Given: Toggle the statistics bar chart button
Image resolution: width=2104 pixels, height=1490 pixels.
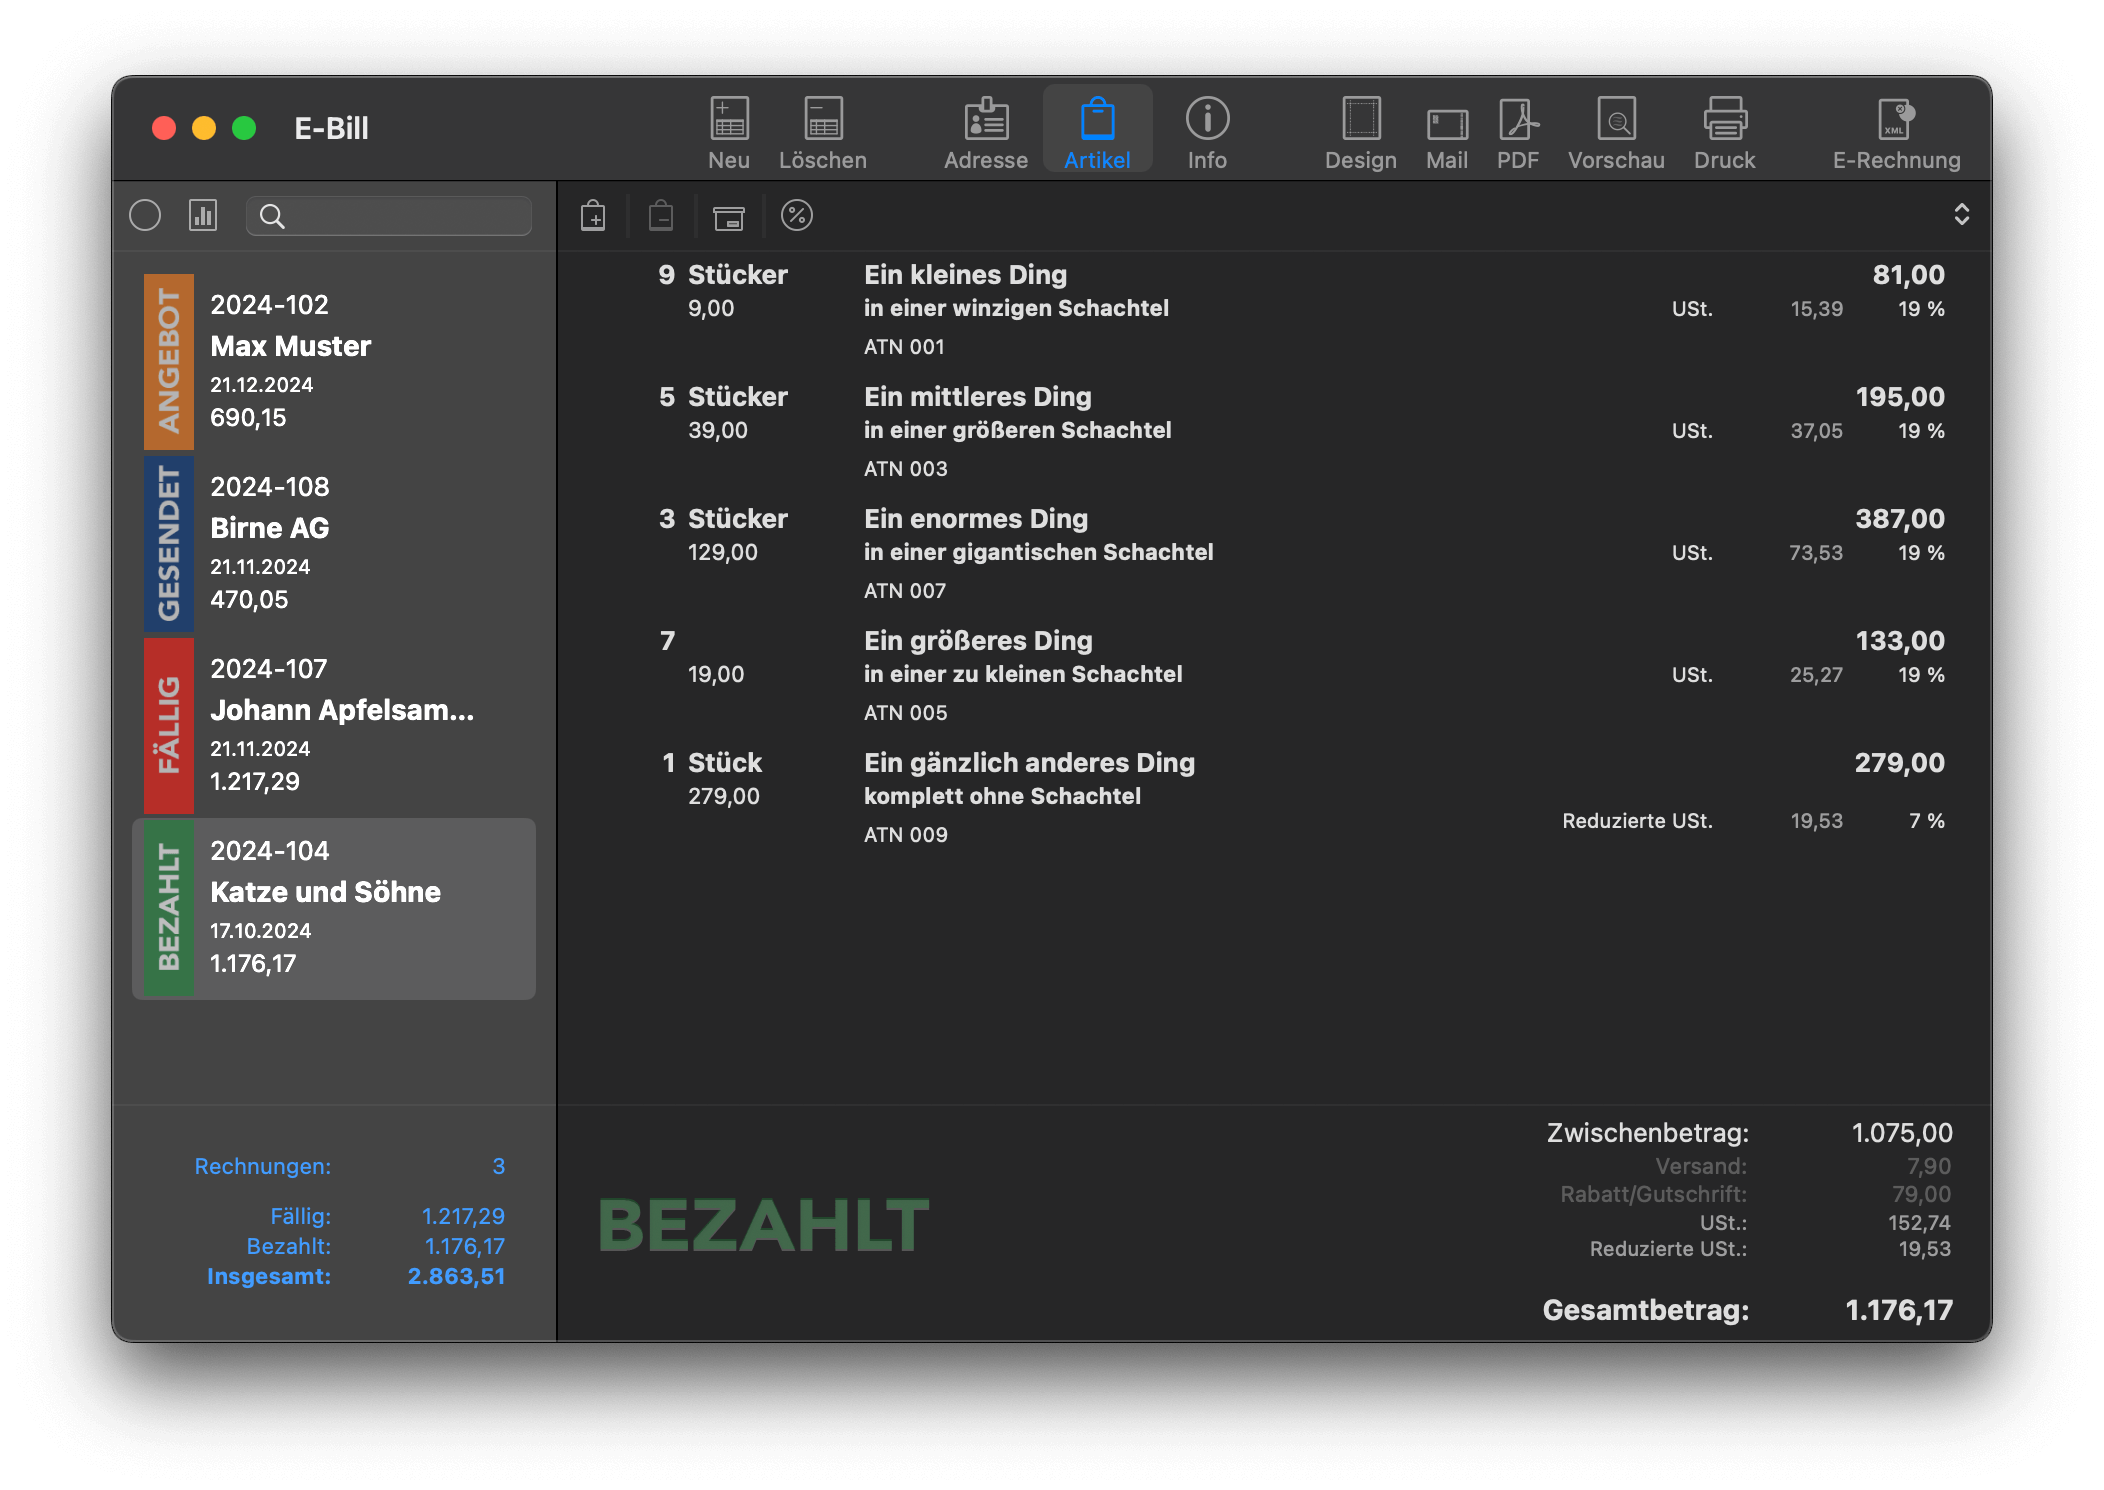Looking at the screenshot, I should pos(203,216).
